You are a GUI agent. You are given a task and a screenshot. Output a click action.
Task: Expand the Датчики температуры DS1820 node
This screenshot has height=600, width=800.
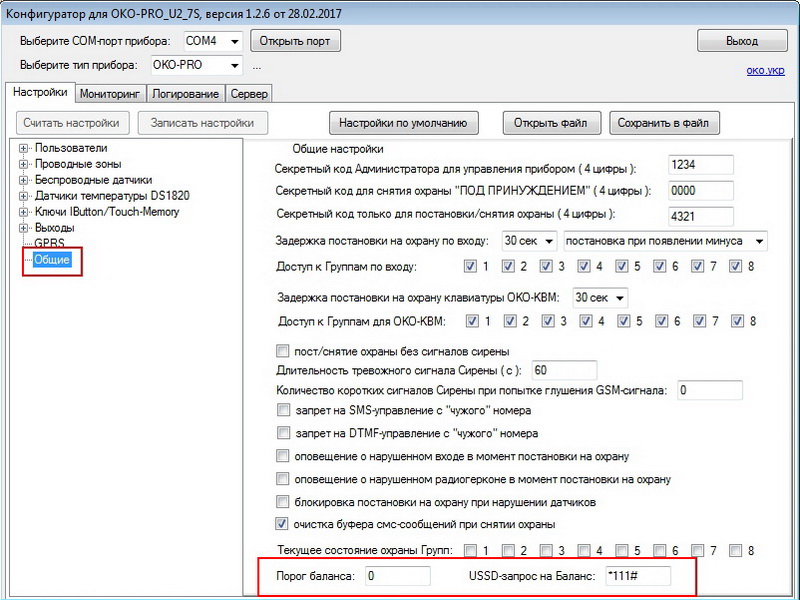(x=23, y=196)
